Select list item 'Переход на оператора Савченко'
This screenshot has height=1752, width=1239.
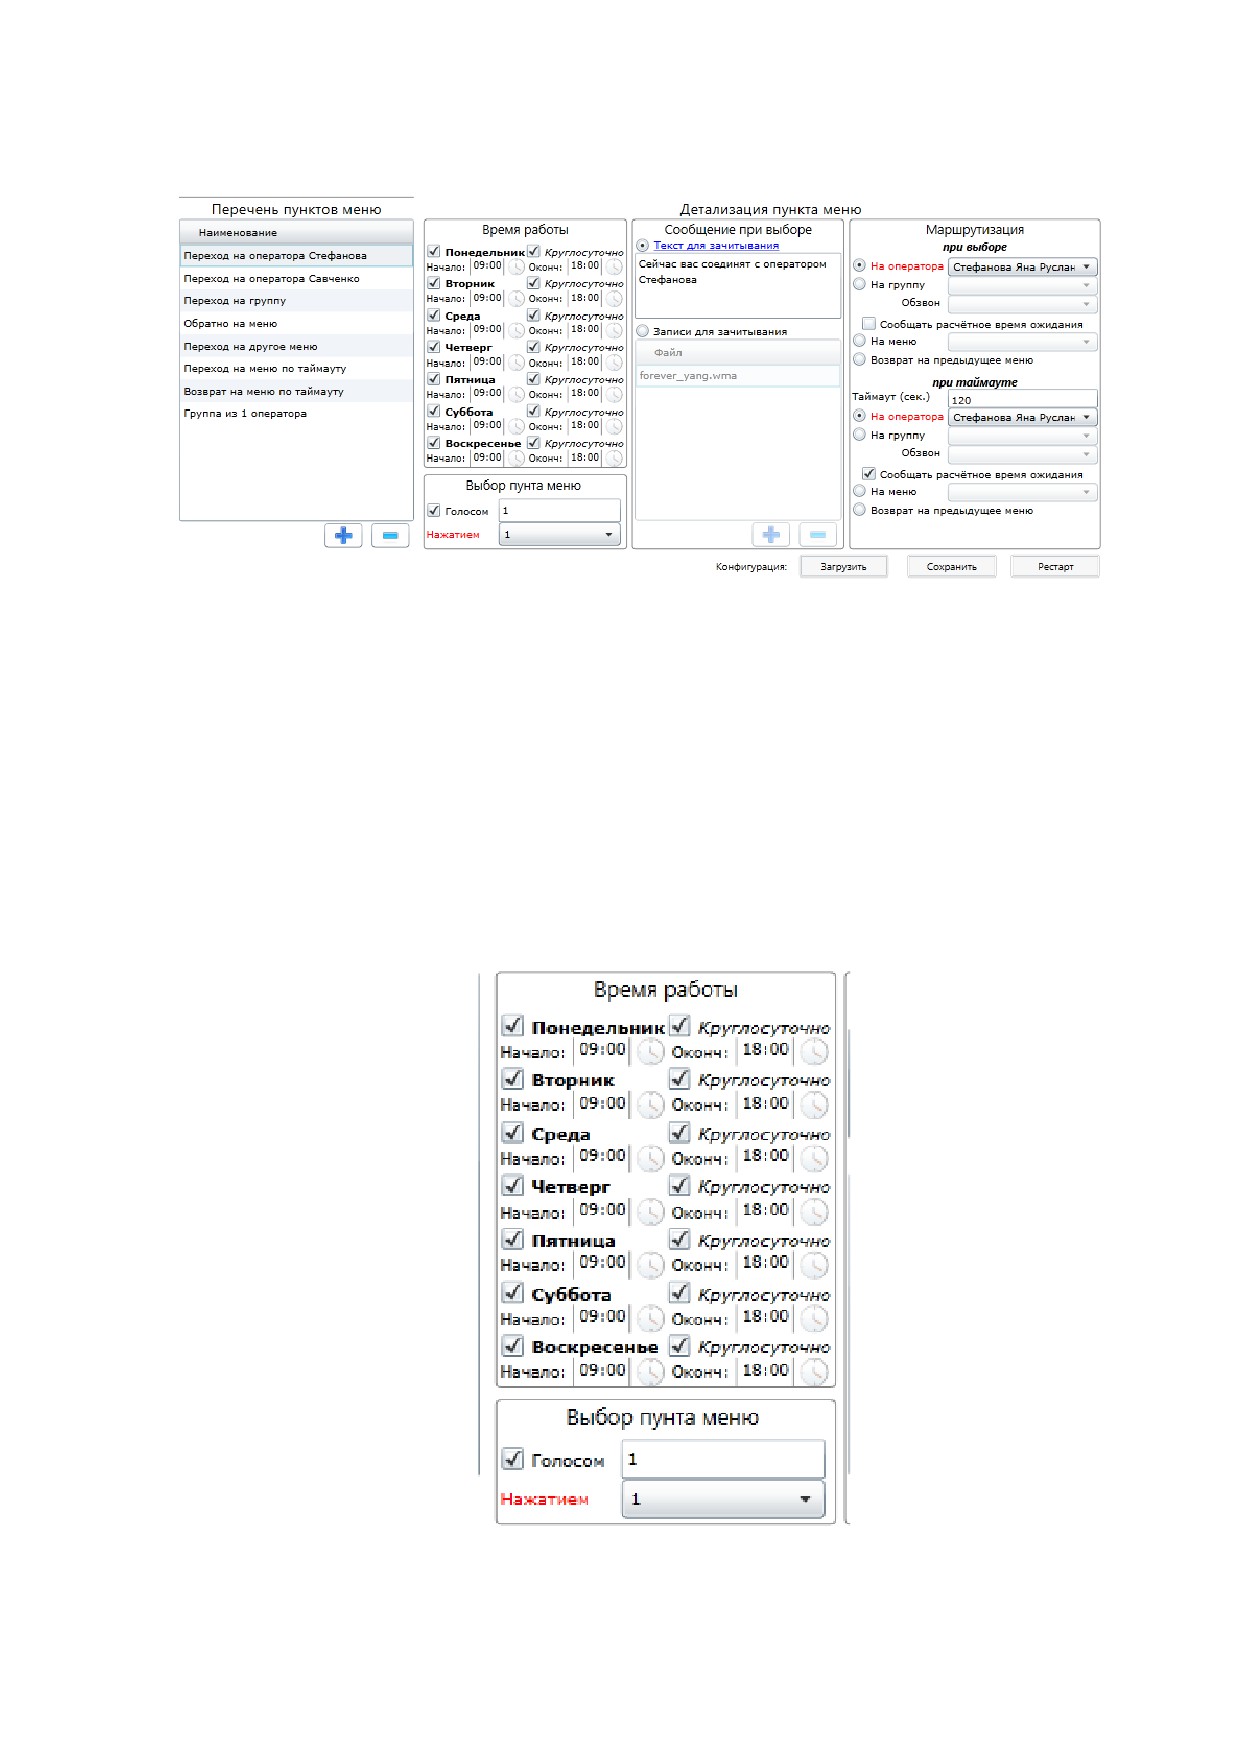296,279
